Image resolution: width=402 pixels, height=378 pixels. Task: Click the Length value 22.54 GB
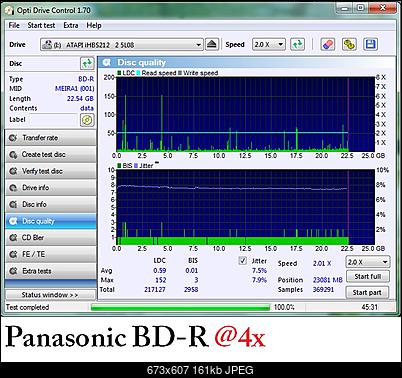[x=80, y=99]
